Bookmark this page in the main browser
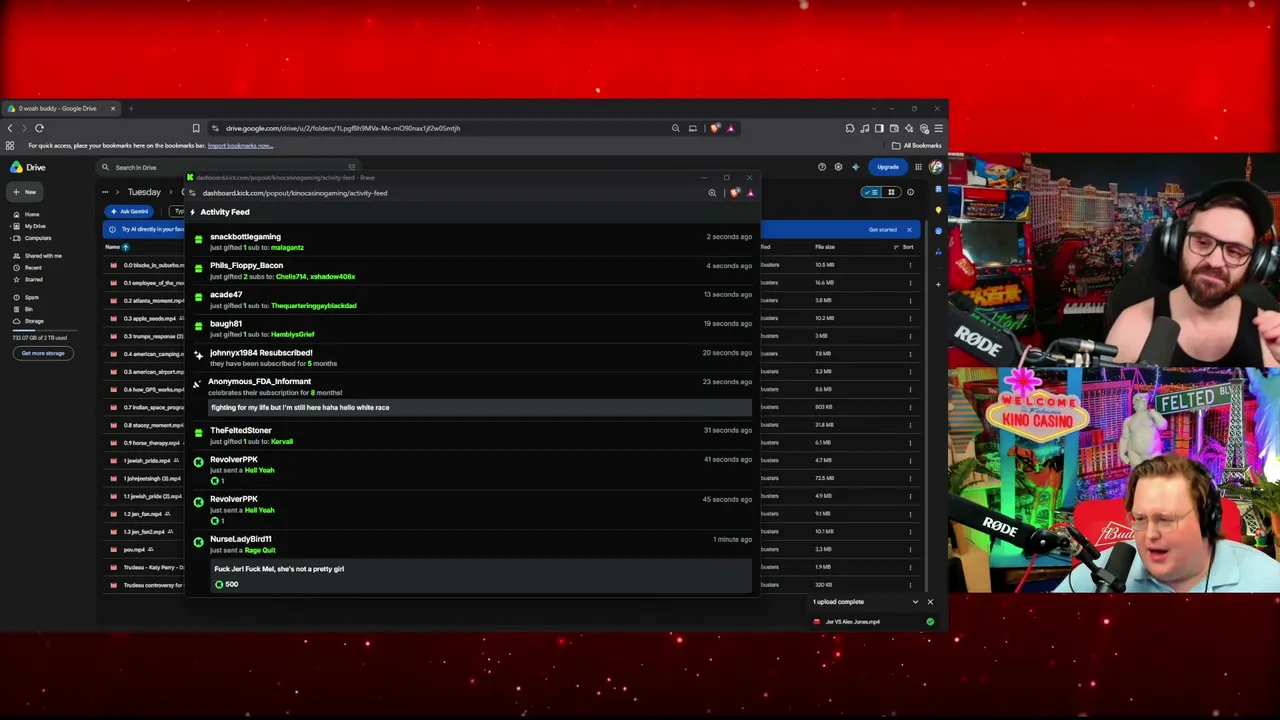The height and width of the screenshot is (720, 1280). tap(196, 128)
